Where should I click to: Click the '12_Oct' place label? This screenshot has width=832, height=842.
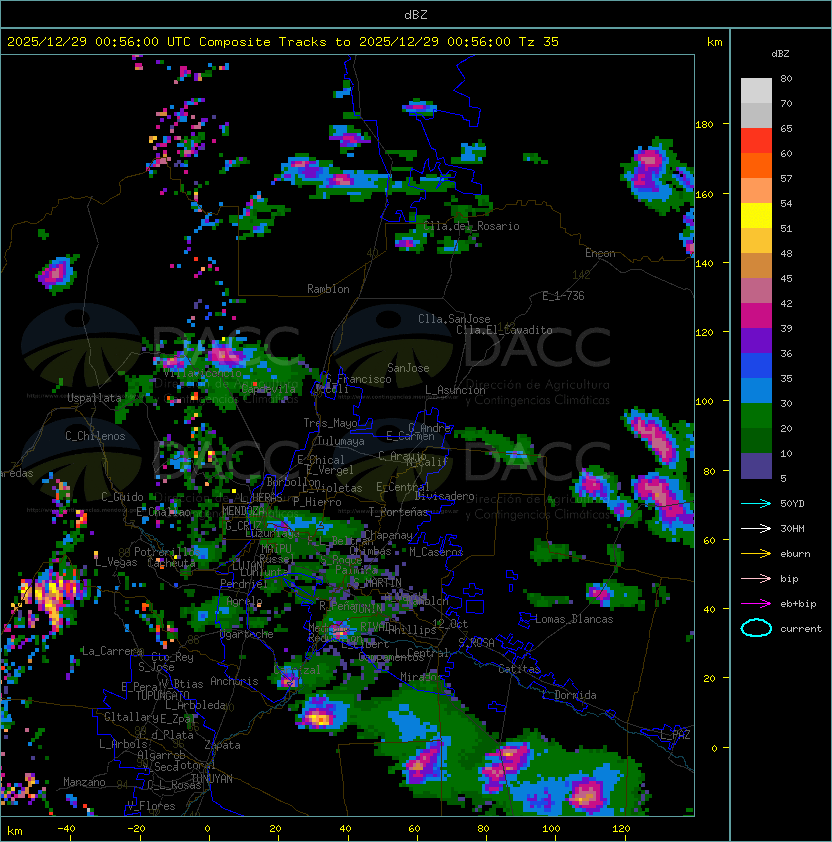pos(450,624)
